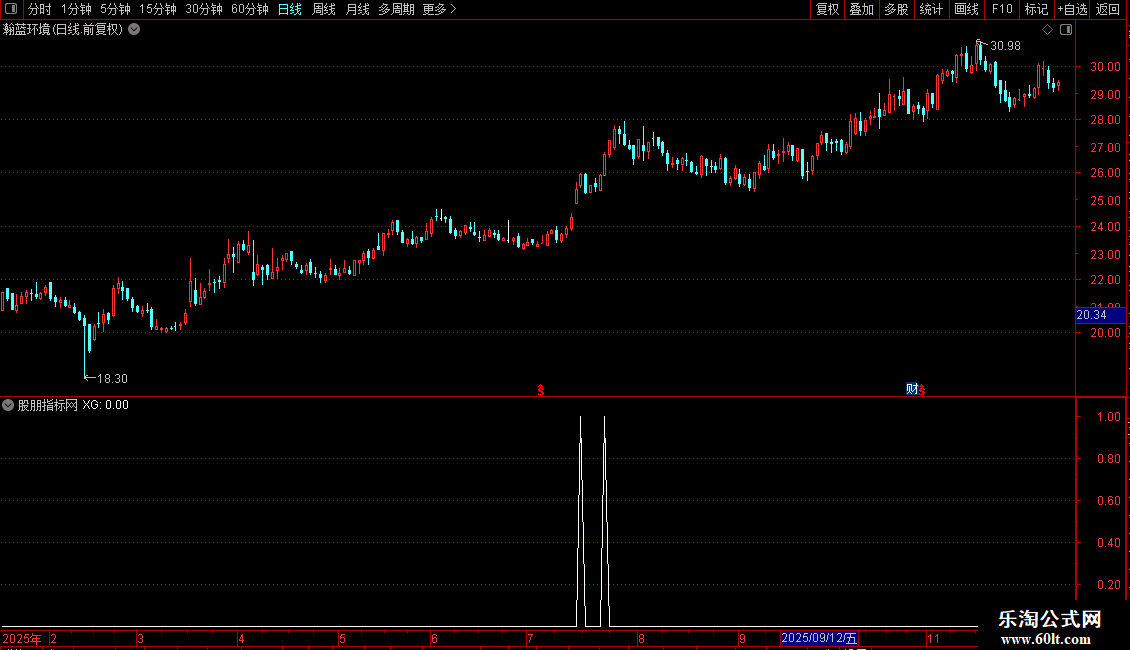Expand the 更多 periods menu
The height and width of the screenshot is (650, 1130).
[439, 9]
